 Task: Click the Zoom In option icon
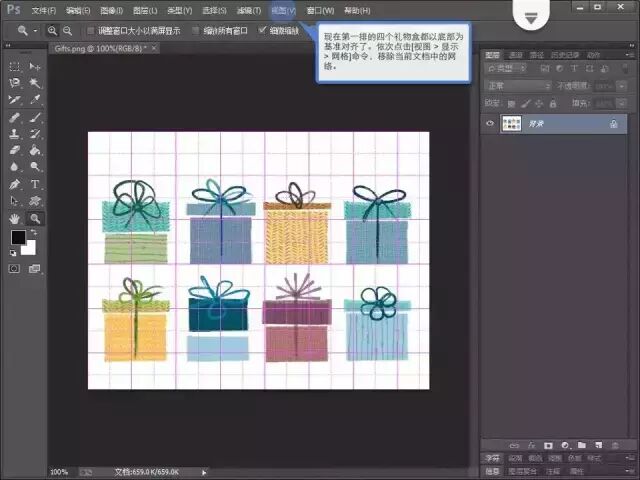tap(52, 31)
